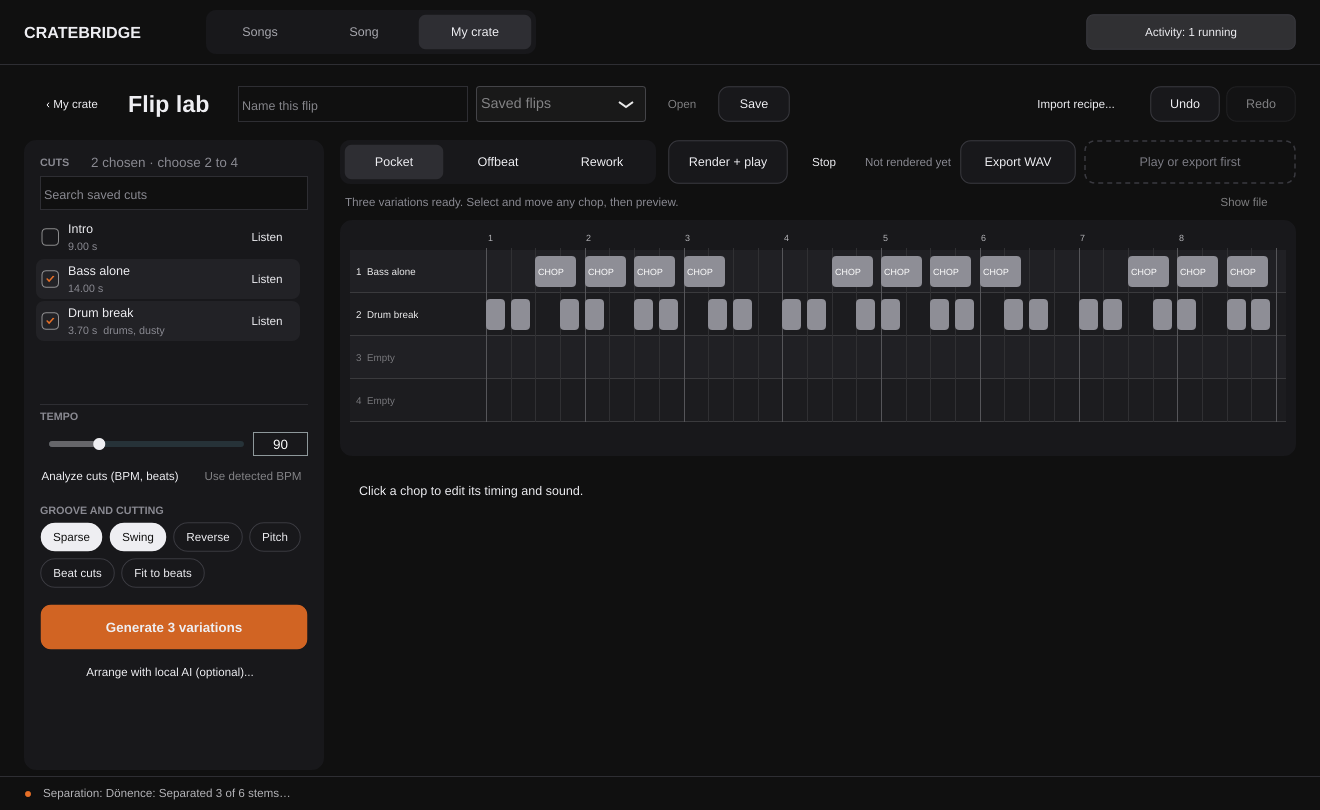
Task: Open the Songs tab
Action: 260,32
